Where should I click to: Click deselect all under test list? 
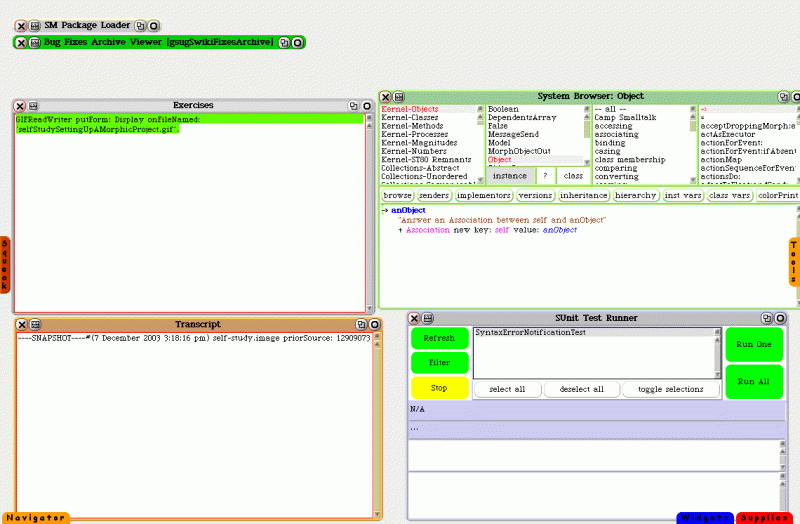582,389
